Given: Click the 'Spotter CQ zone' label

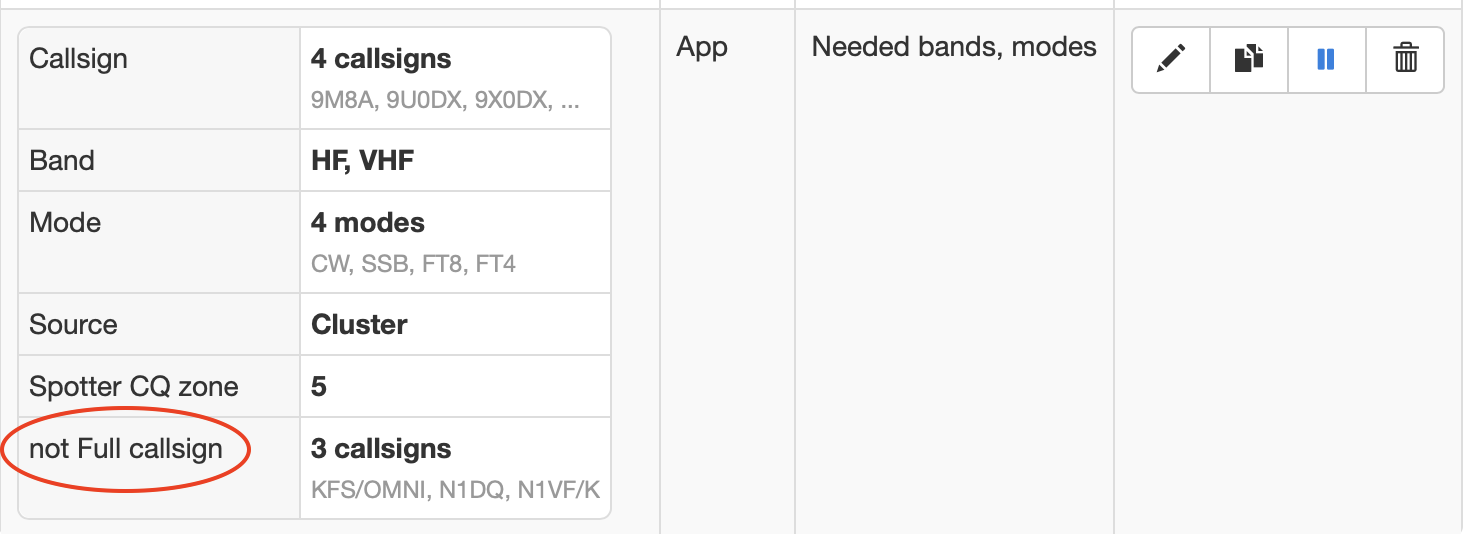Looking at the screenshot, I should click(x=134, y=387).
